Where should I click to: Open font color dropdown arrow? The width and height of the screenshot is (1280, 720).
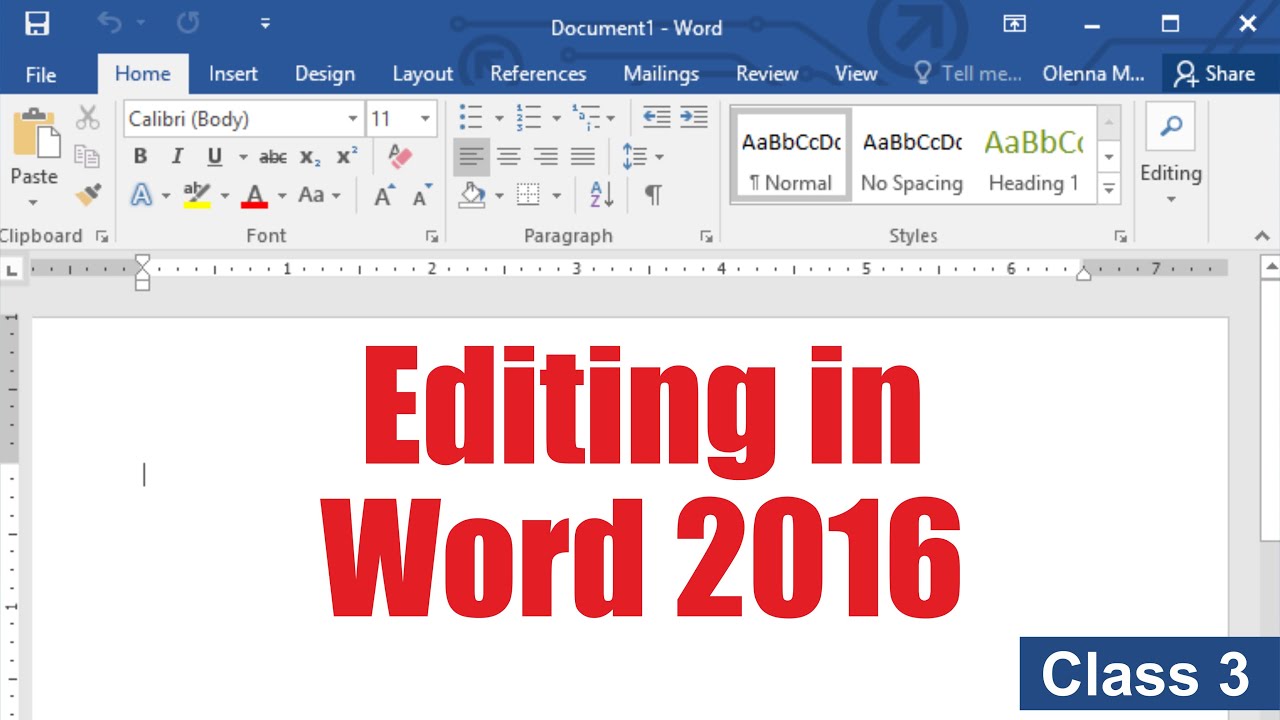click(x=282, y=195)
